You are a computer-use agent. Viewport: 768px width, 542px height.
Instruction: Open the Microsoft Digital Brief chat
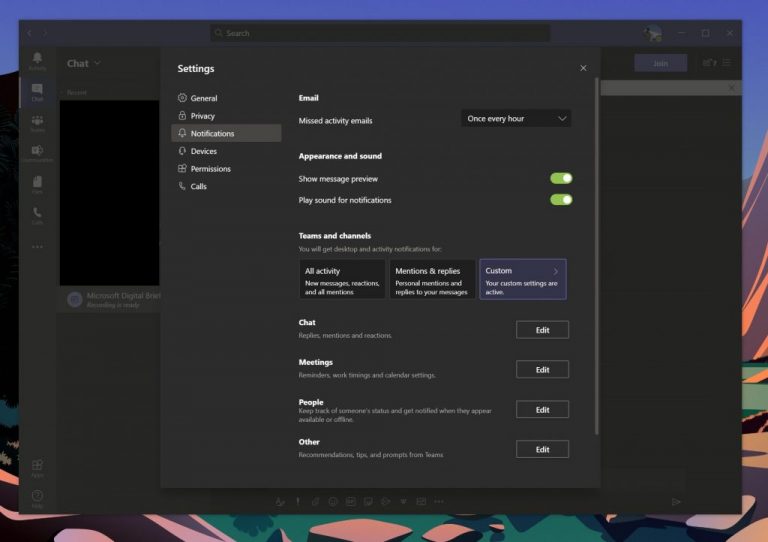pyautogui.click(x=110, y=299)
